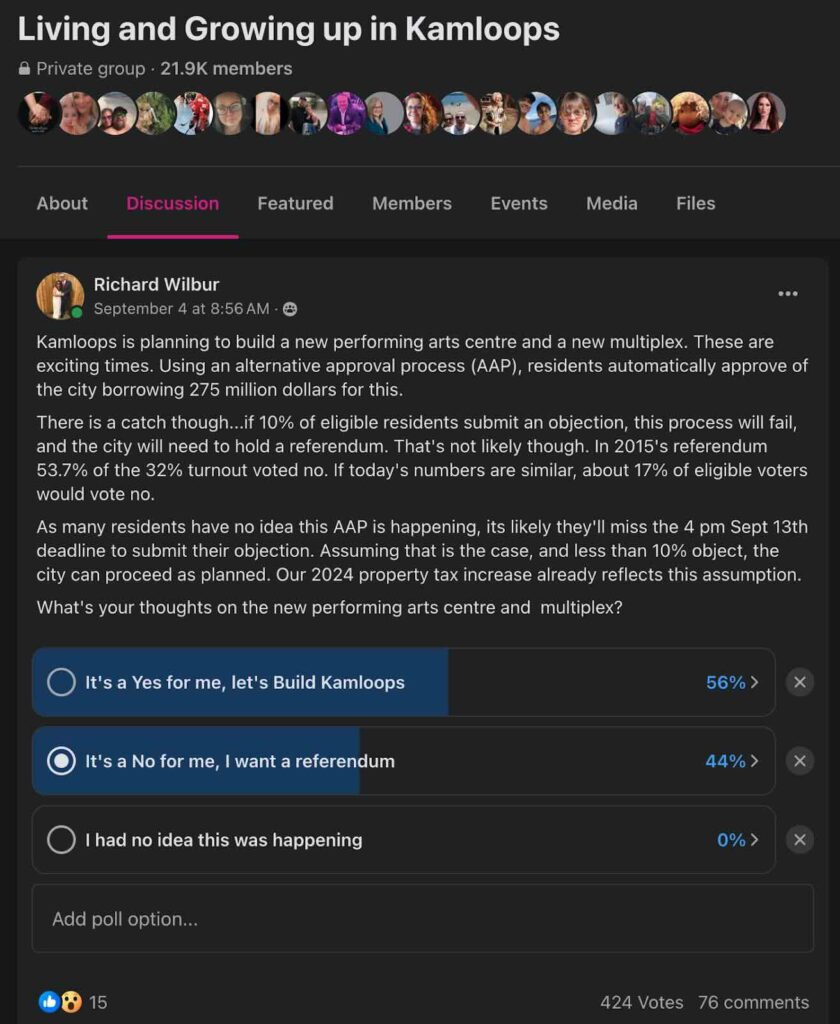This screenshot has width=840, height=1024.
Task: Remove the 'No, I want a referendum' option
Action: 799,761
